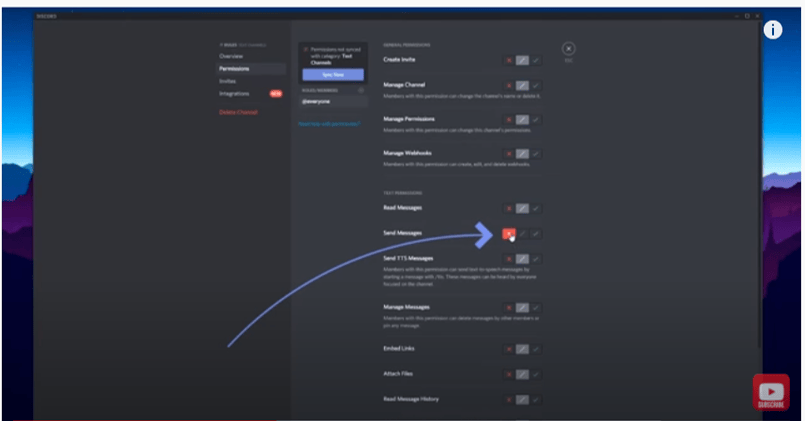Select the @everyone role
The height and width of the screenshot is (421, 805).
coord(333,102)
